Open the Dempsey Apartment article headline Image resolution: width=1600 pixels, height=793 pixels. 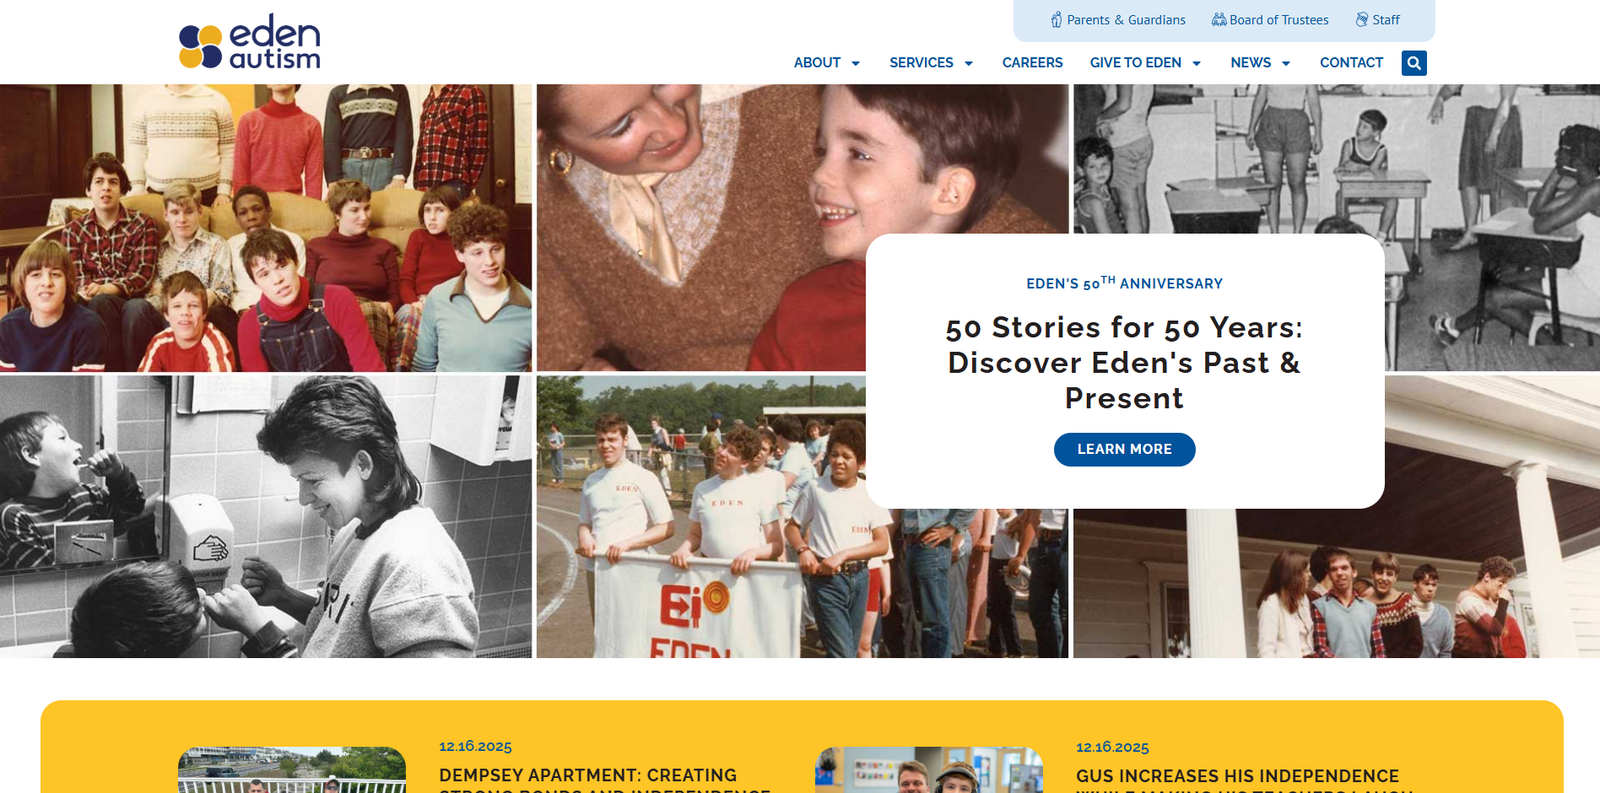604,781
